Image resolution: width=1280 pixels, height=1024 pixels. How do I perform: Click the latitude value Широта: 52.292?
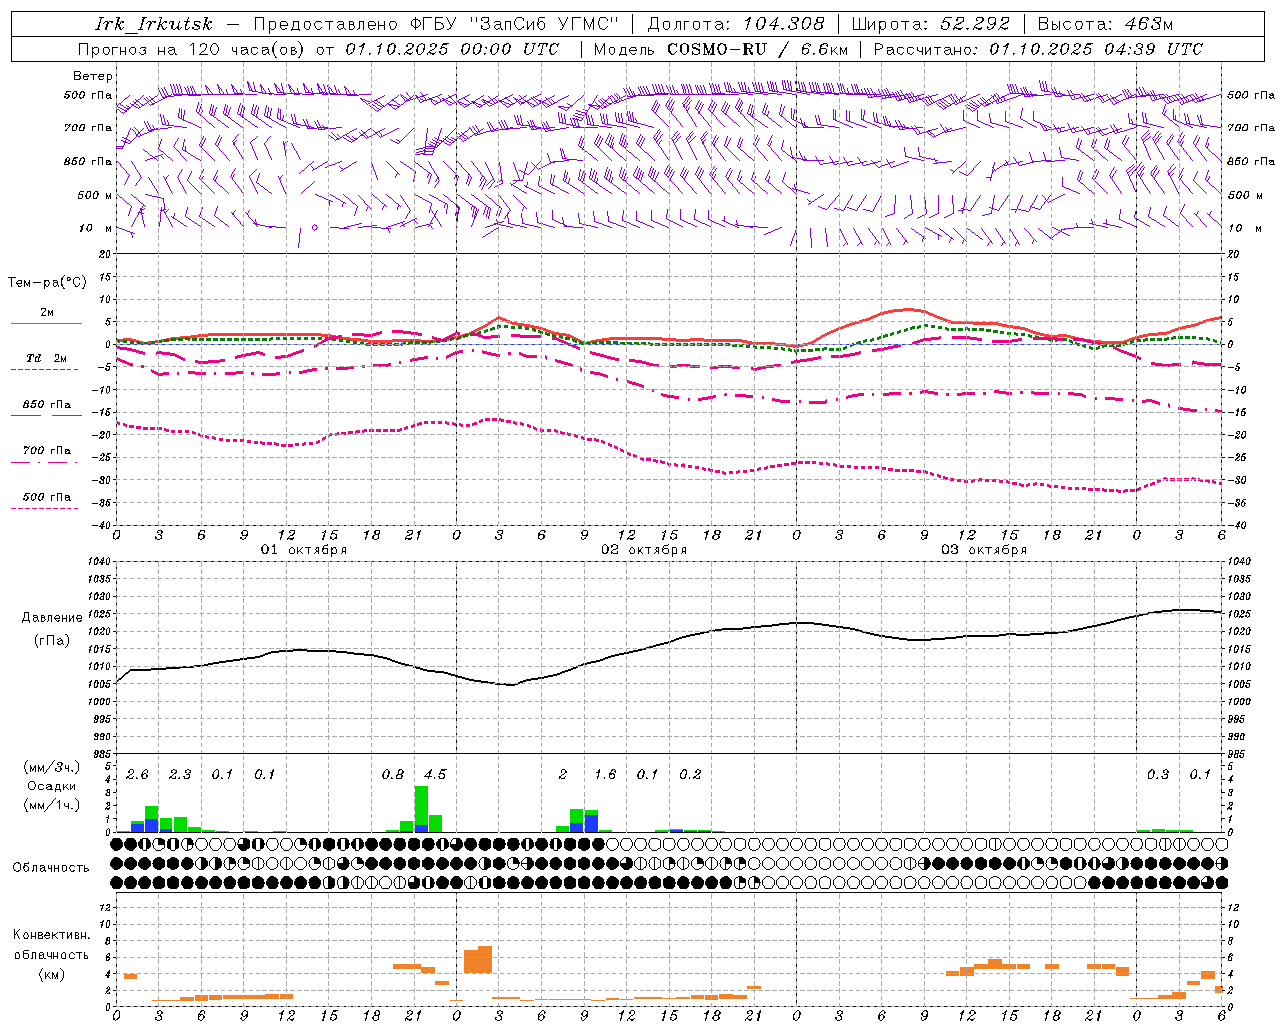tap(932, 24)
